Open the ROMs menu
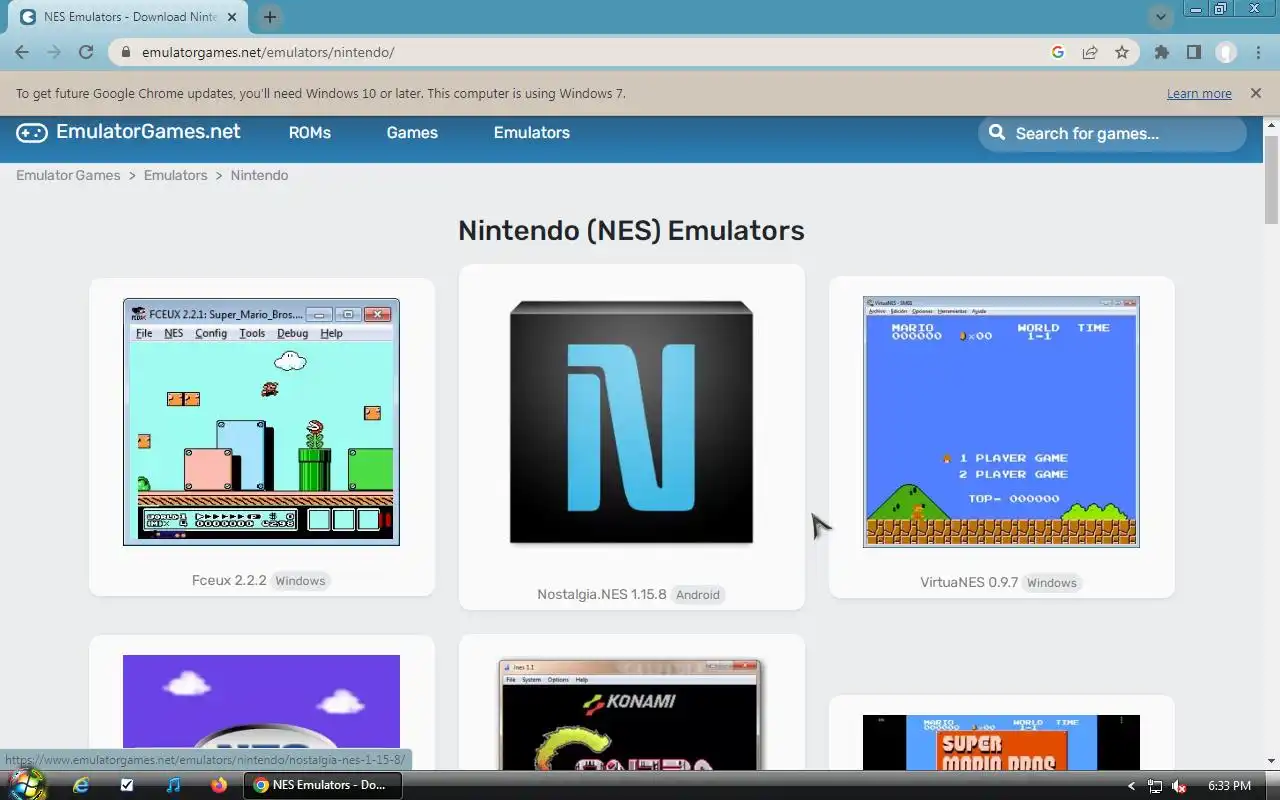The width and height of the screenshot is (1280, 800). [x=310, y=132]
